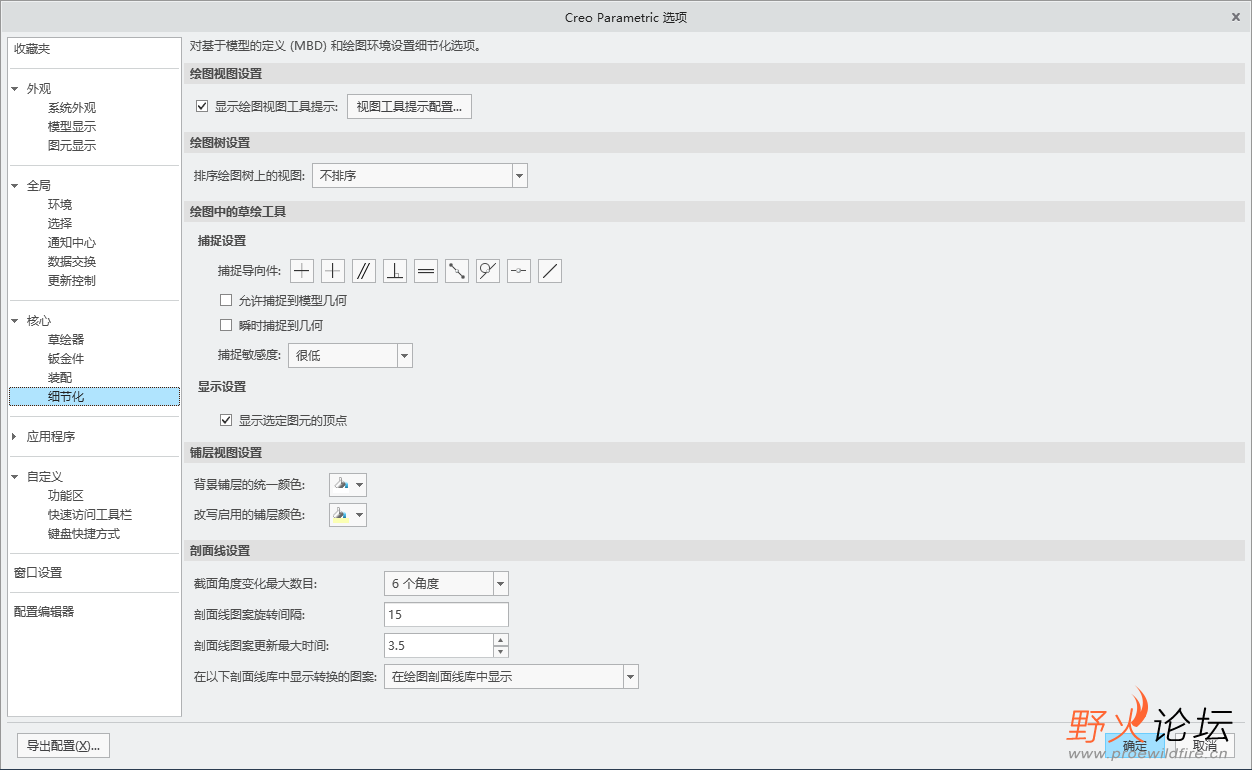The width and height of the screenshot is (1252, 770).
Task: Select 选择 in the sidebar
Action: tap(60, 224)
